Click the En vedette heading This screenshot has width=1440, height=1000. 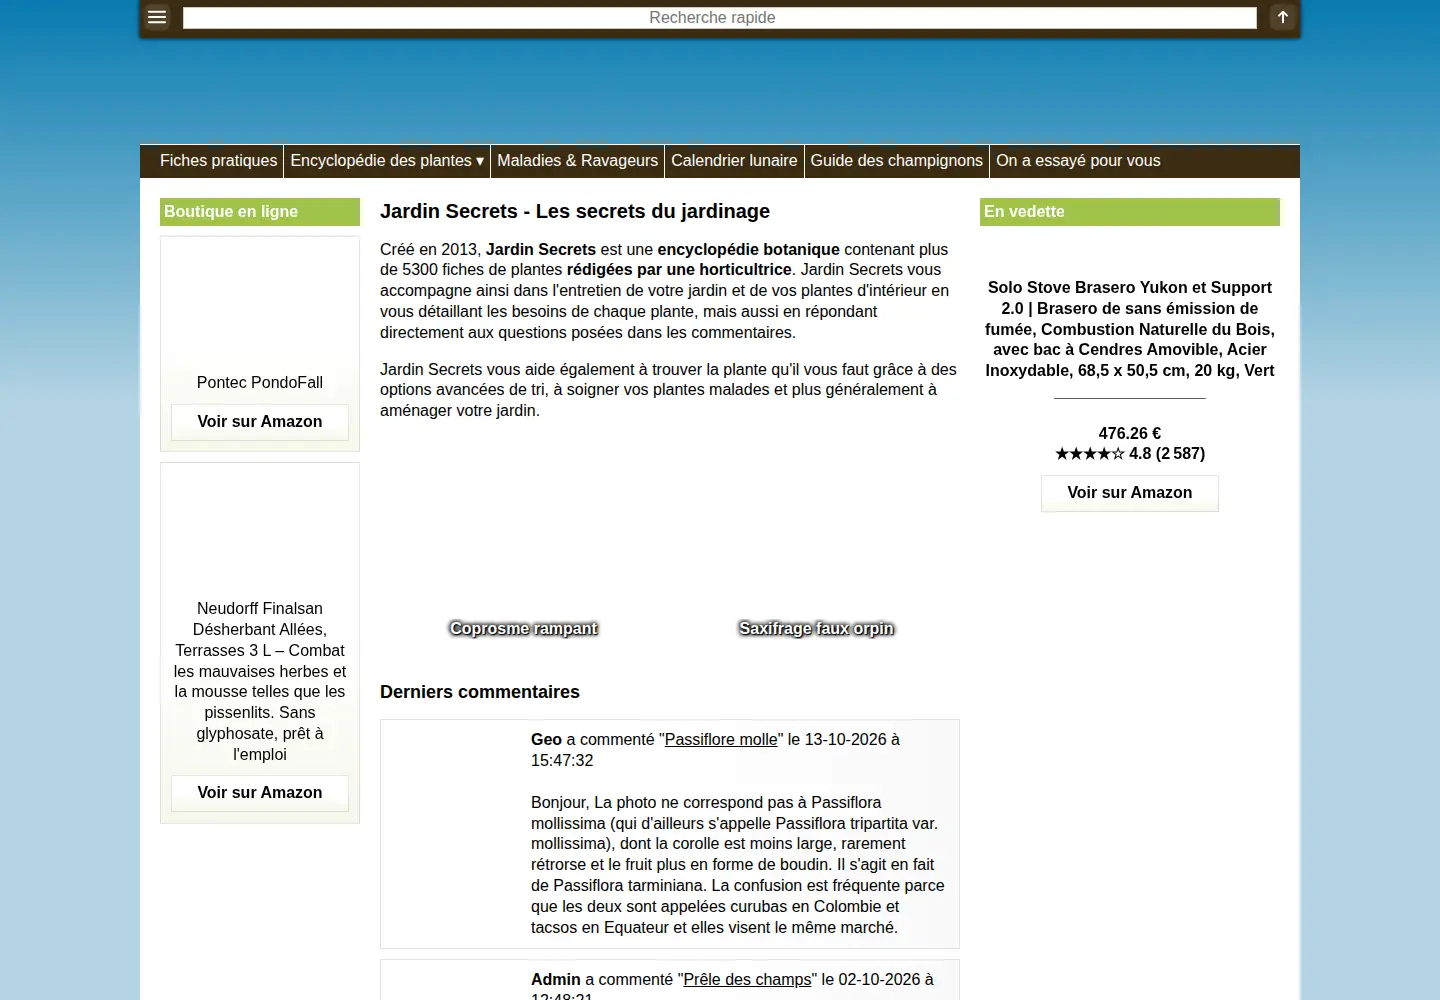(1130, 212)
